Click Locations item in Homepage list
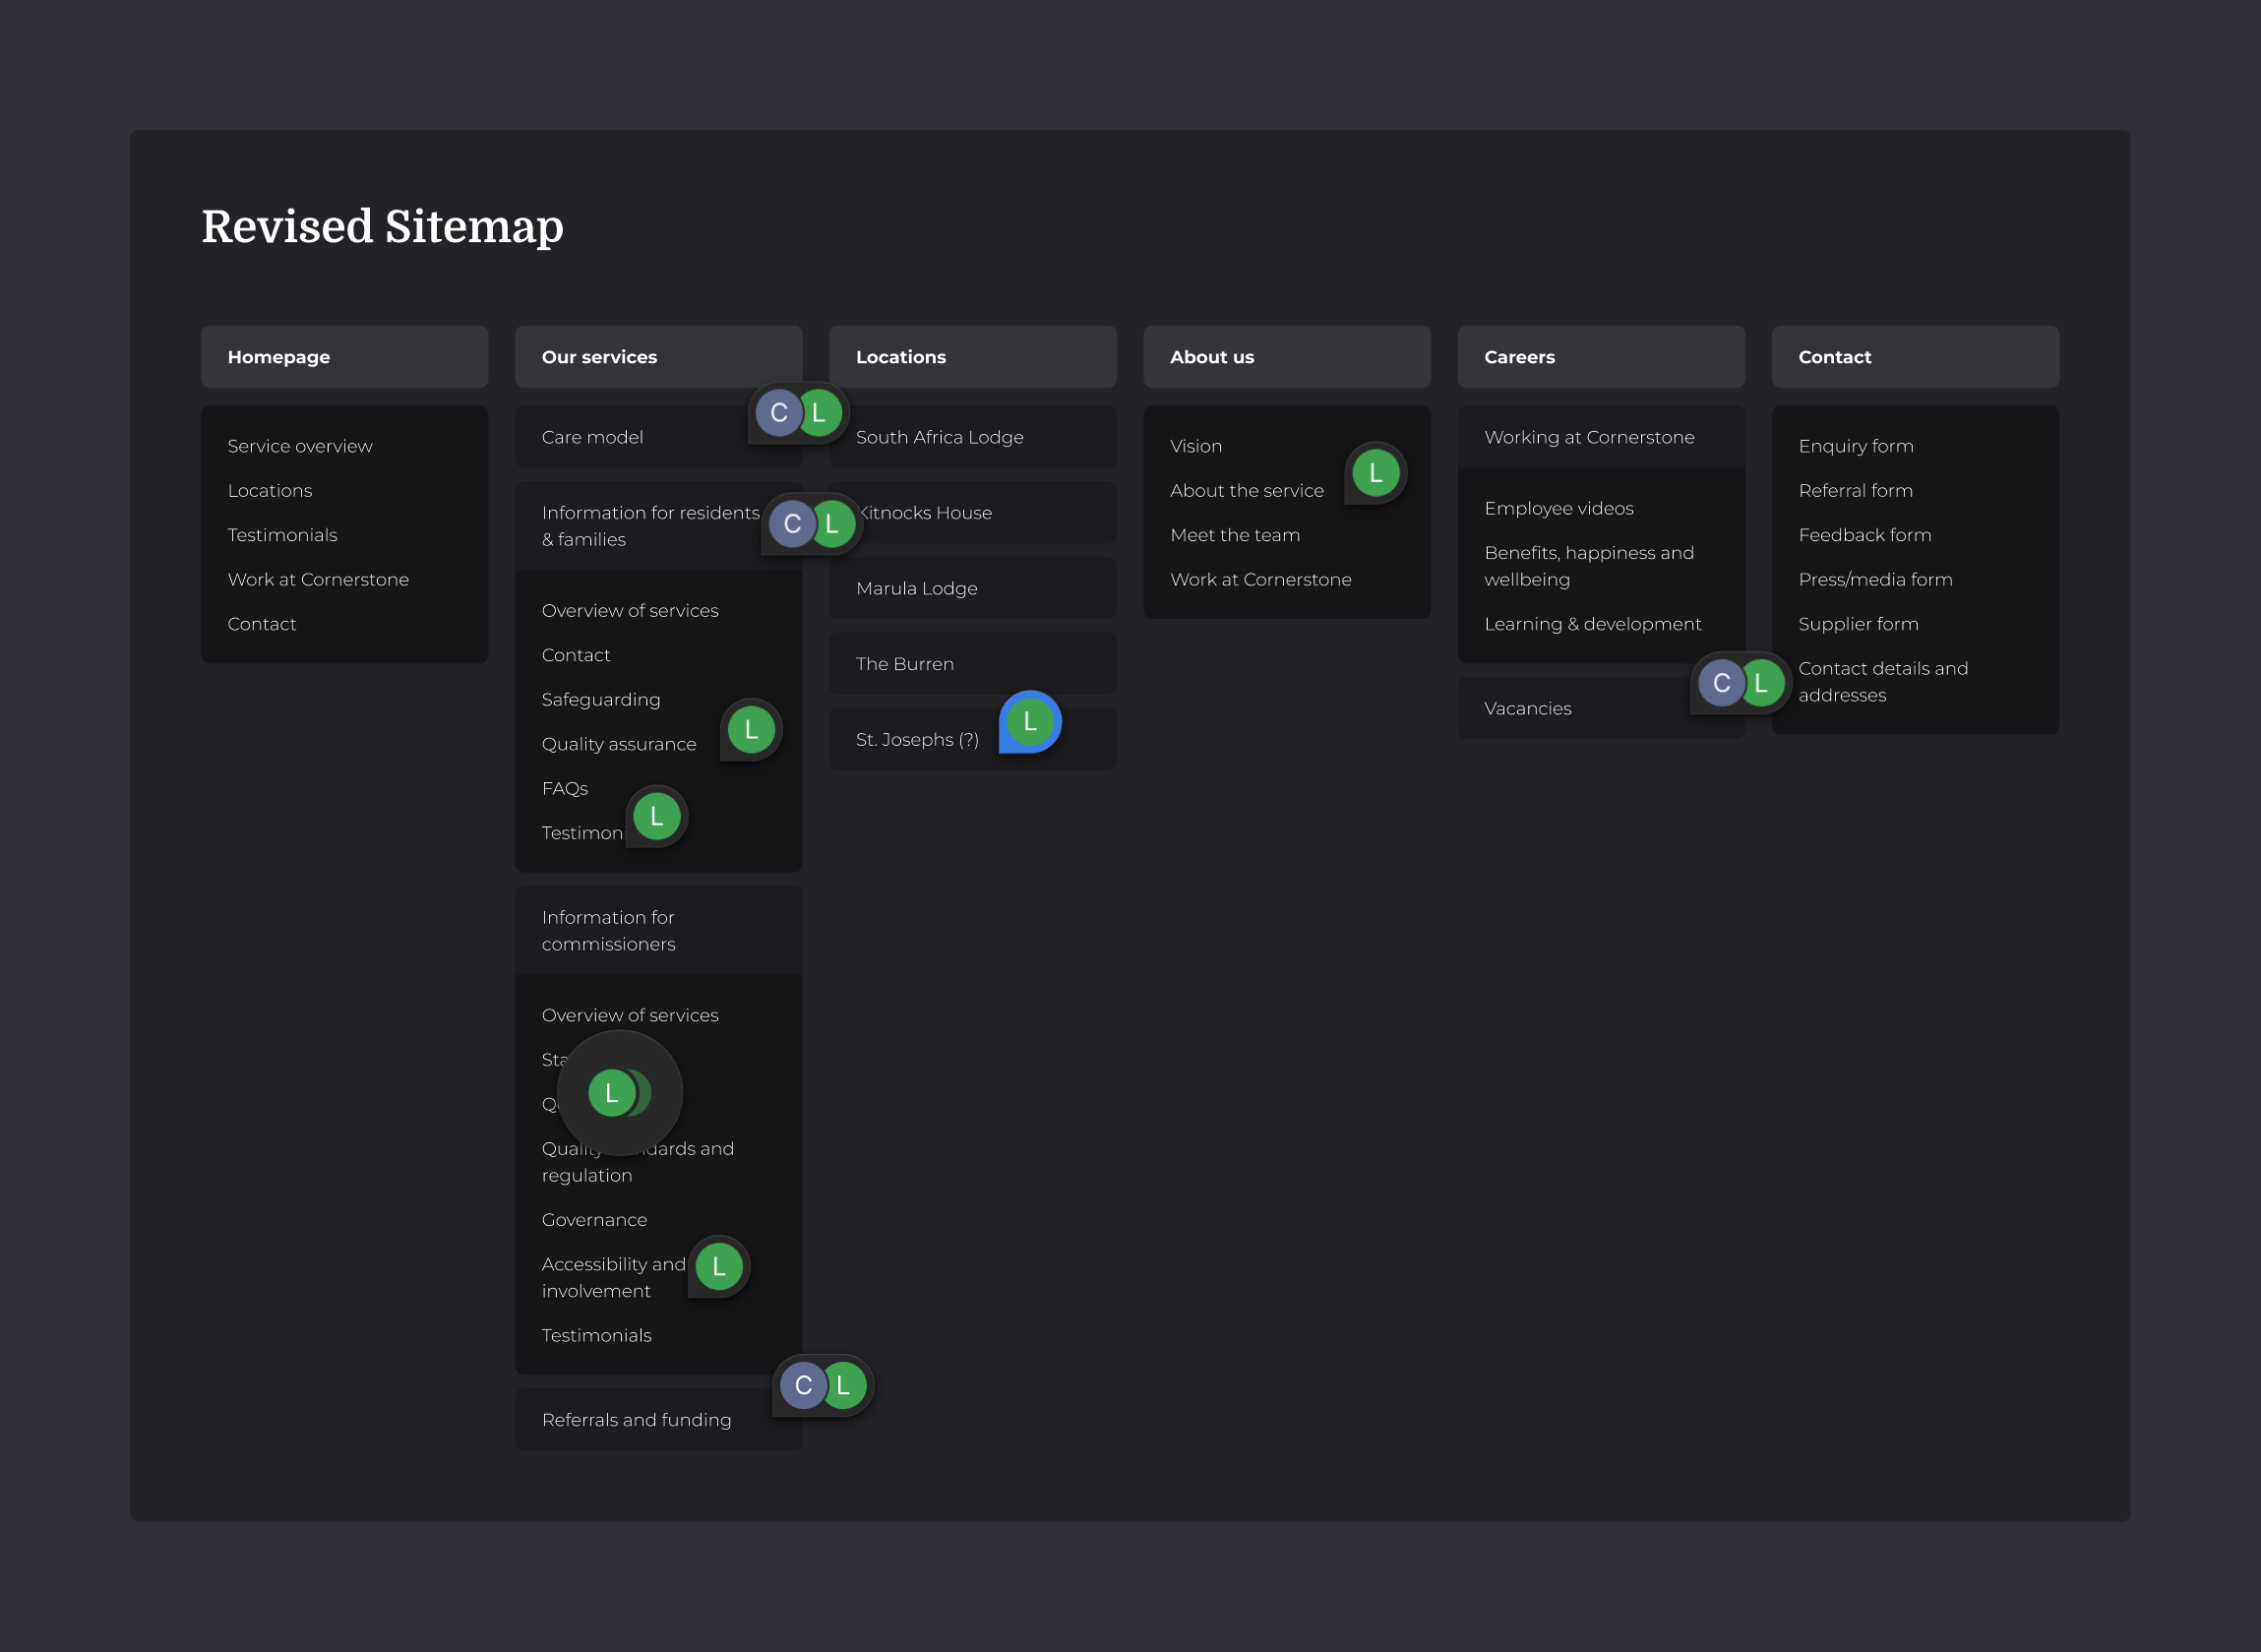This screenshot has width=2261, height=1652. [270, 491]
